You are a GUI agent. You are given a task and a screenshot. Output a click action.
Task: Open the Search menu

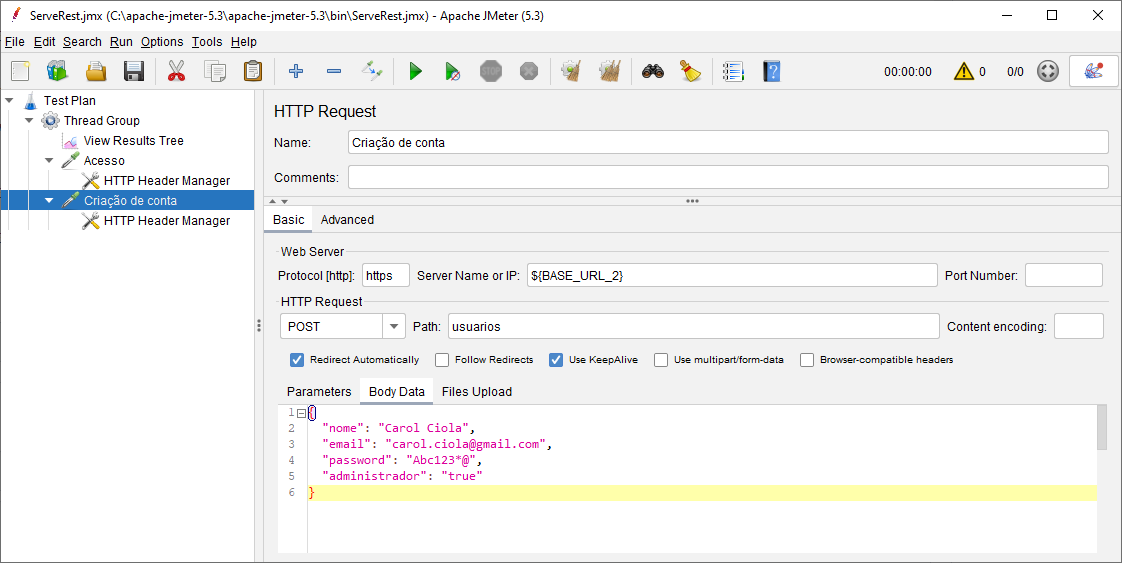pyautogui.click(x=82, y=41)
